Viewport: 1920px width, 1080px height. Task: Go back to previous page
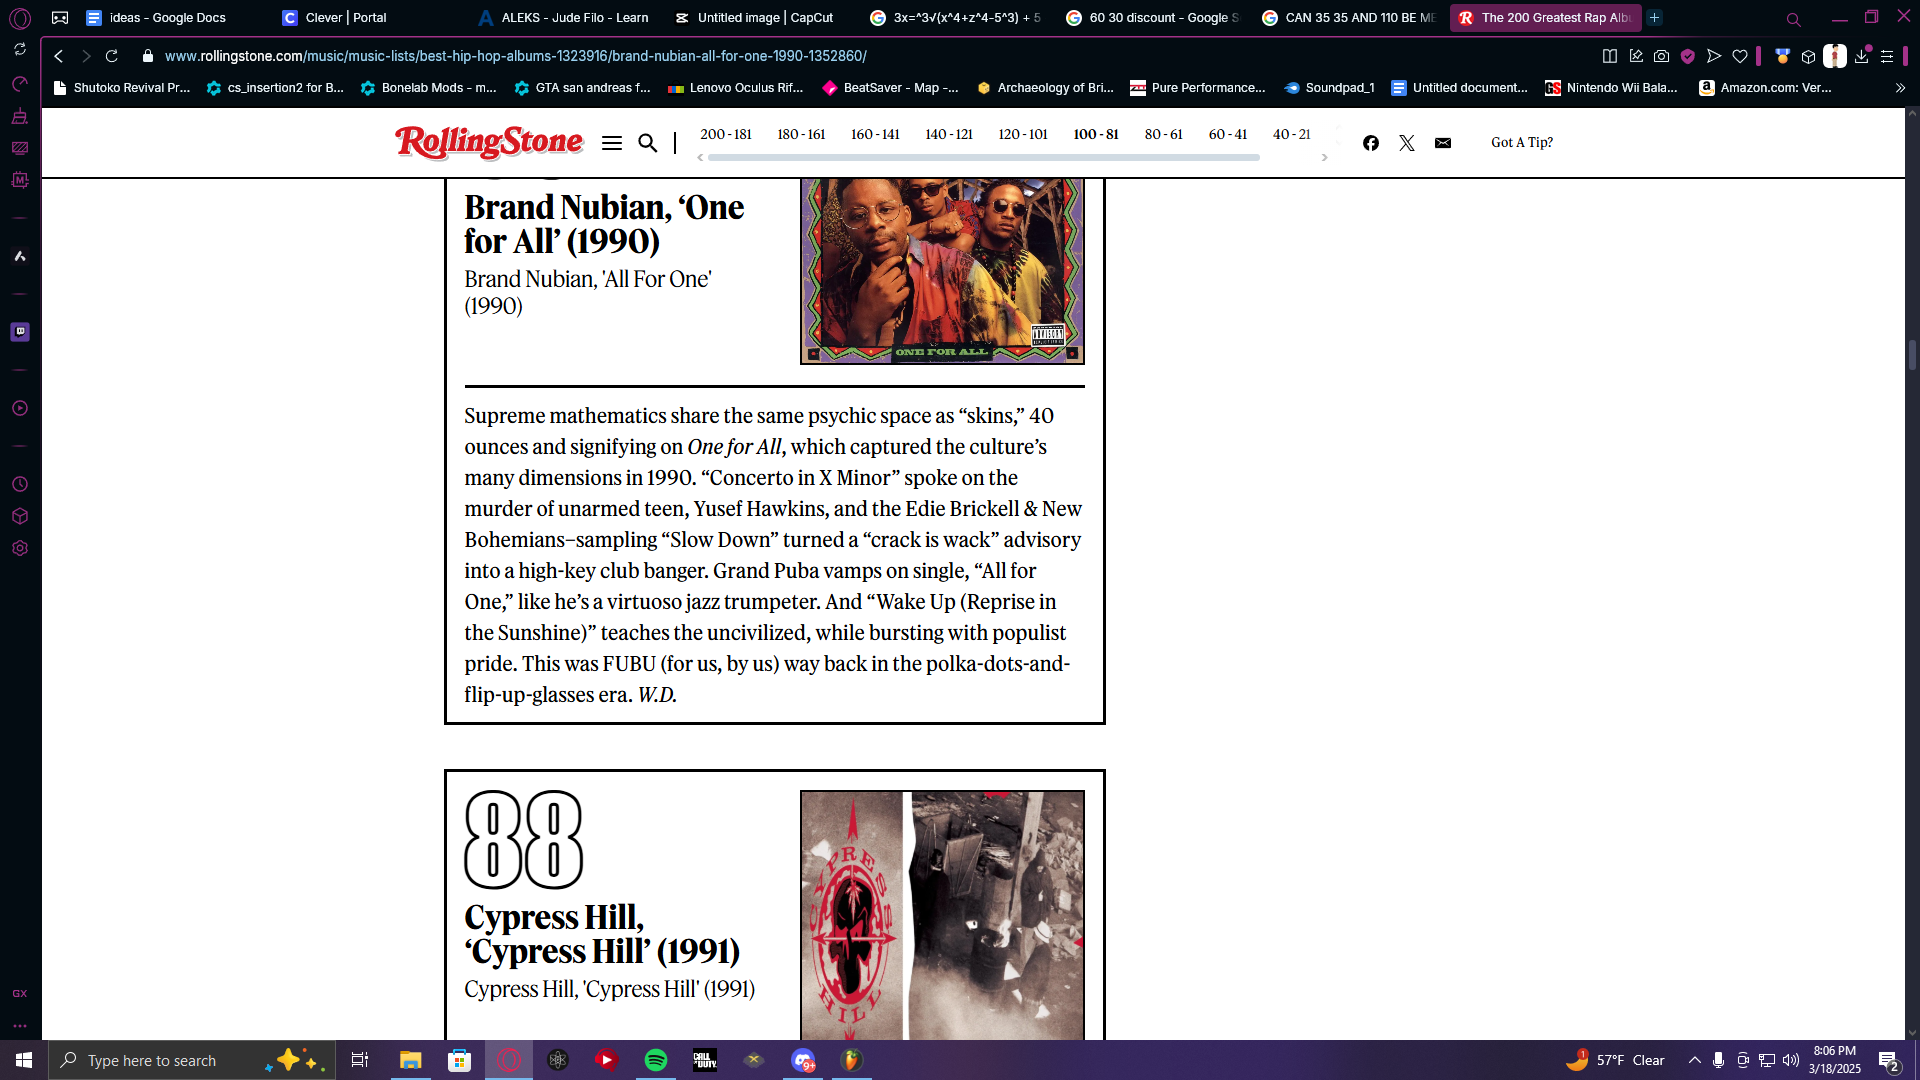point(59,56)
